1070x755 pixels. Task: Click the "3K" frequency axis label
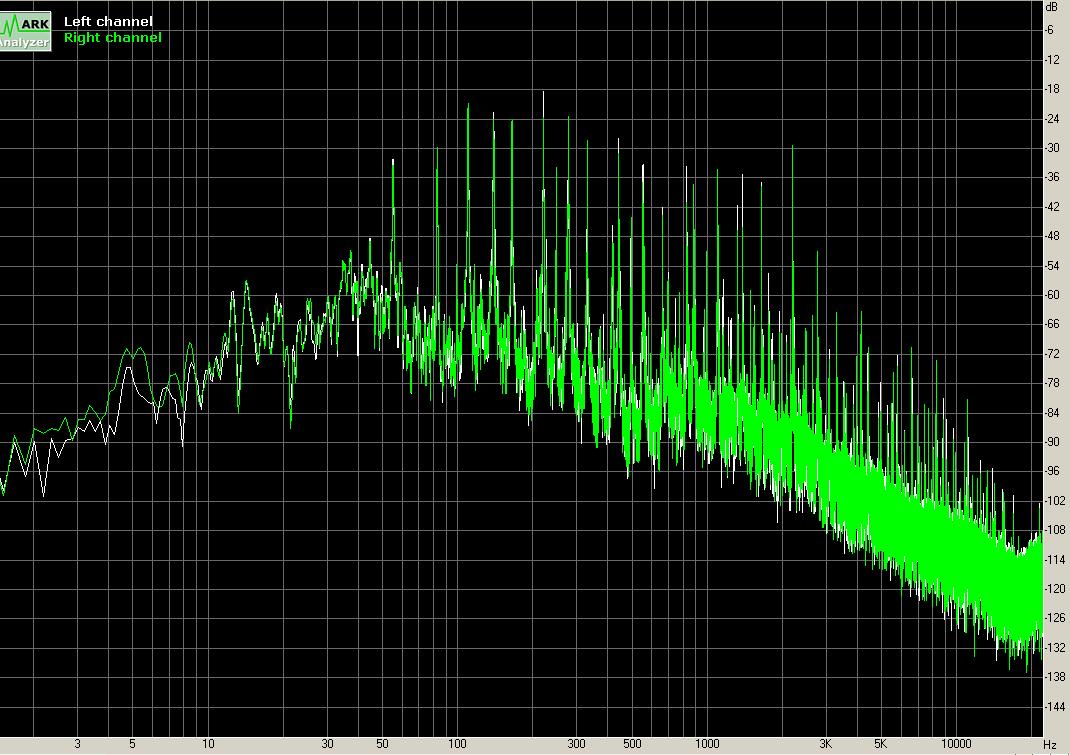[x=826, y=744]
